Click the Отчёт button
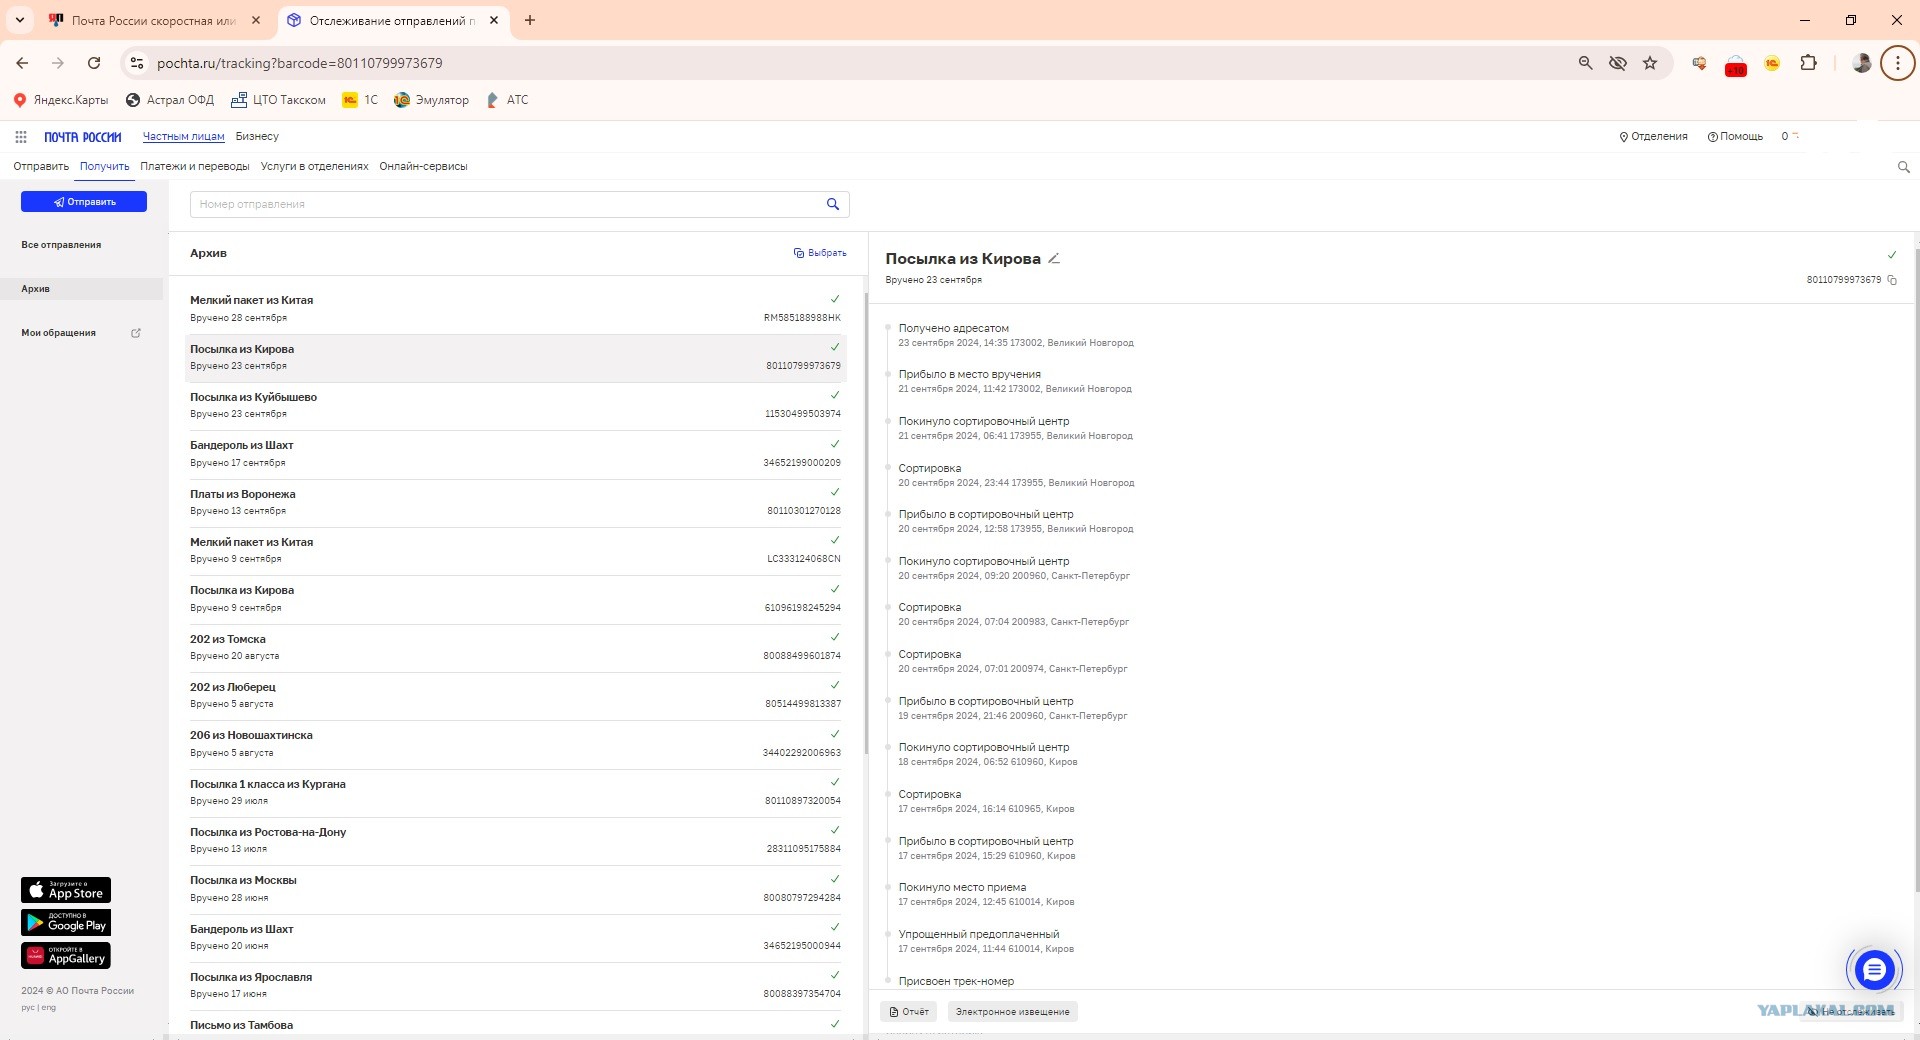The height and width of the screenshot is (1040, 1920). pos(909,1012)
